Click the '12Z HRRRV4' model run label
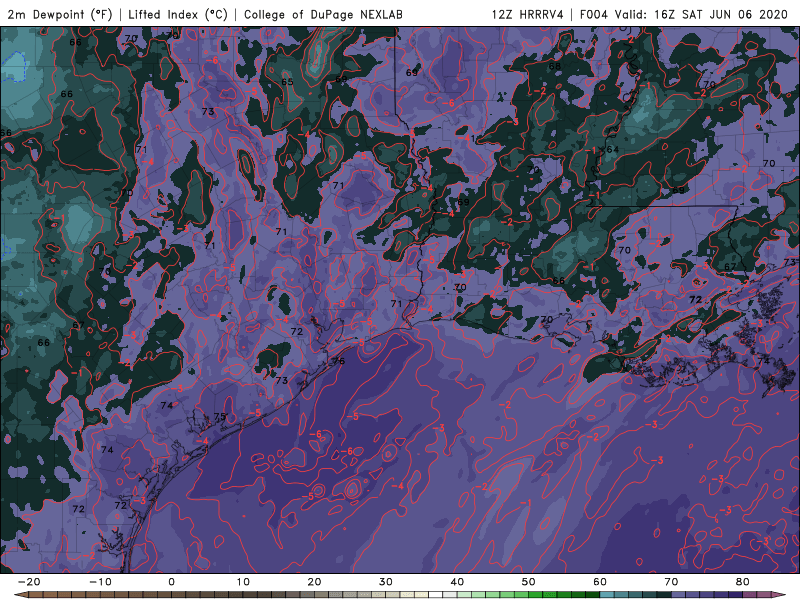This screenshot has height=600, width=800. (528, 14)
